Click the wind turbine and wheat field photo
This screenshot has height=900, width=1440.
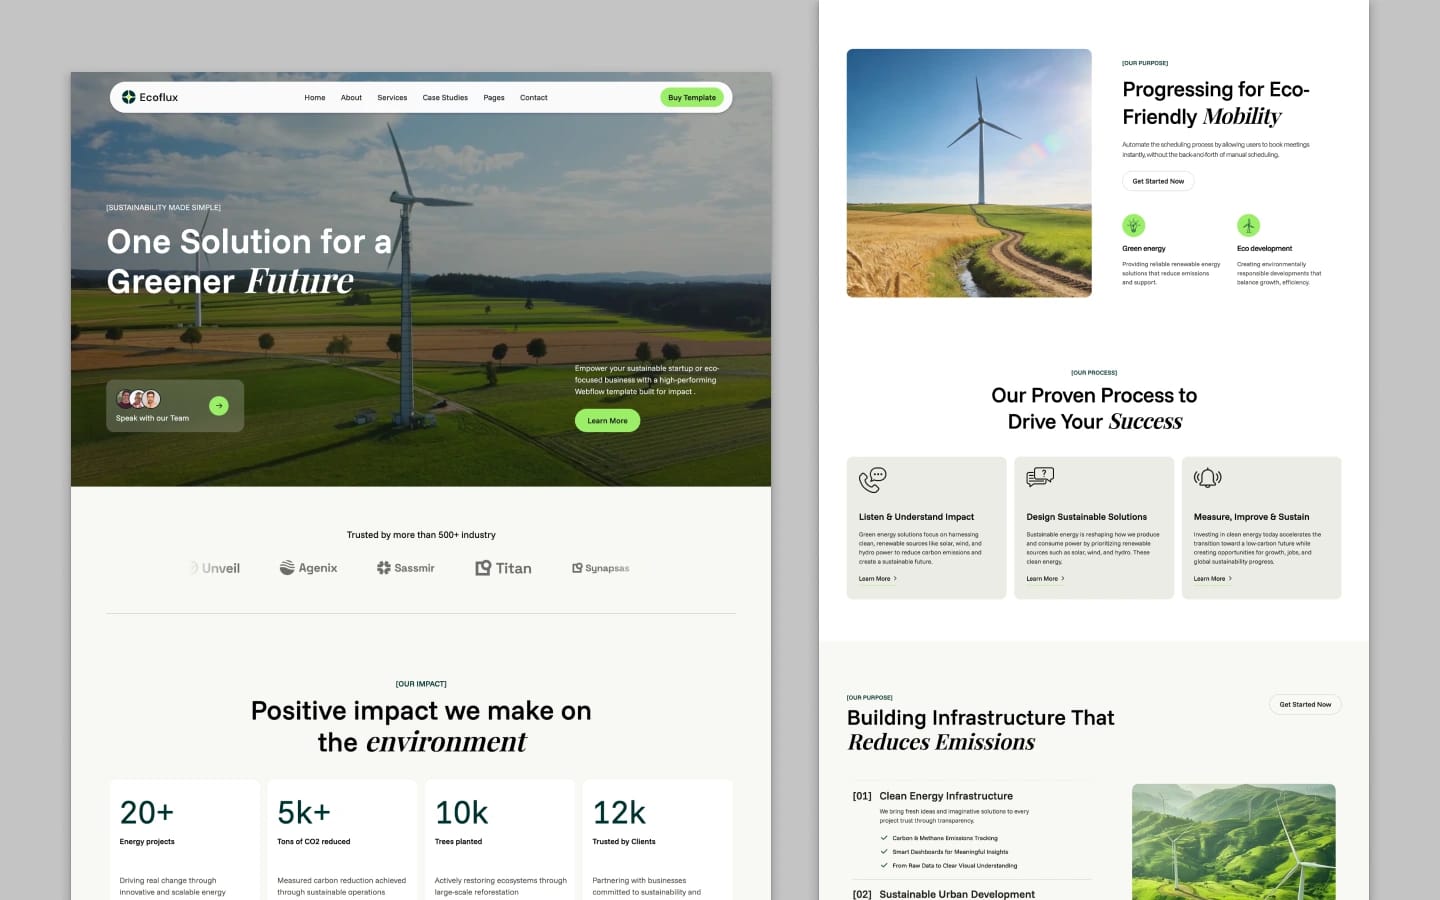tap(969, 173)
